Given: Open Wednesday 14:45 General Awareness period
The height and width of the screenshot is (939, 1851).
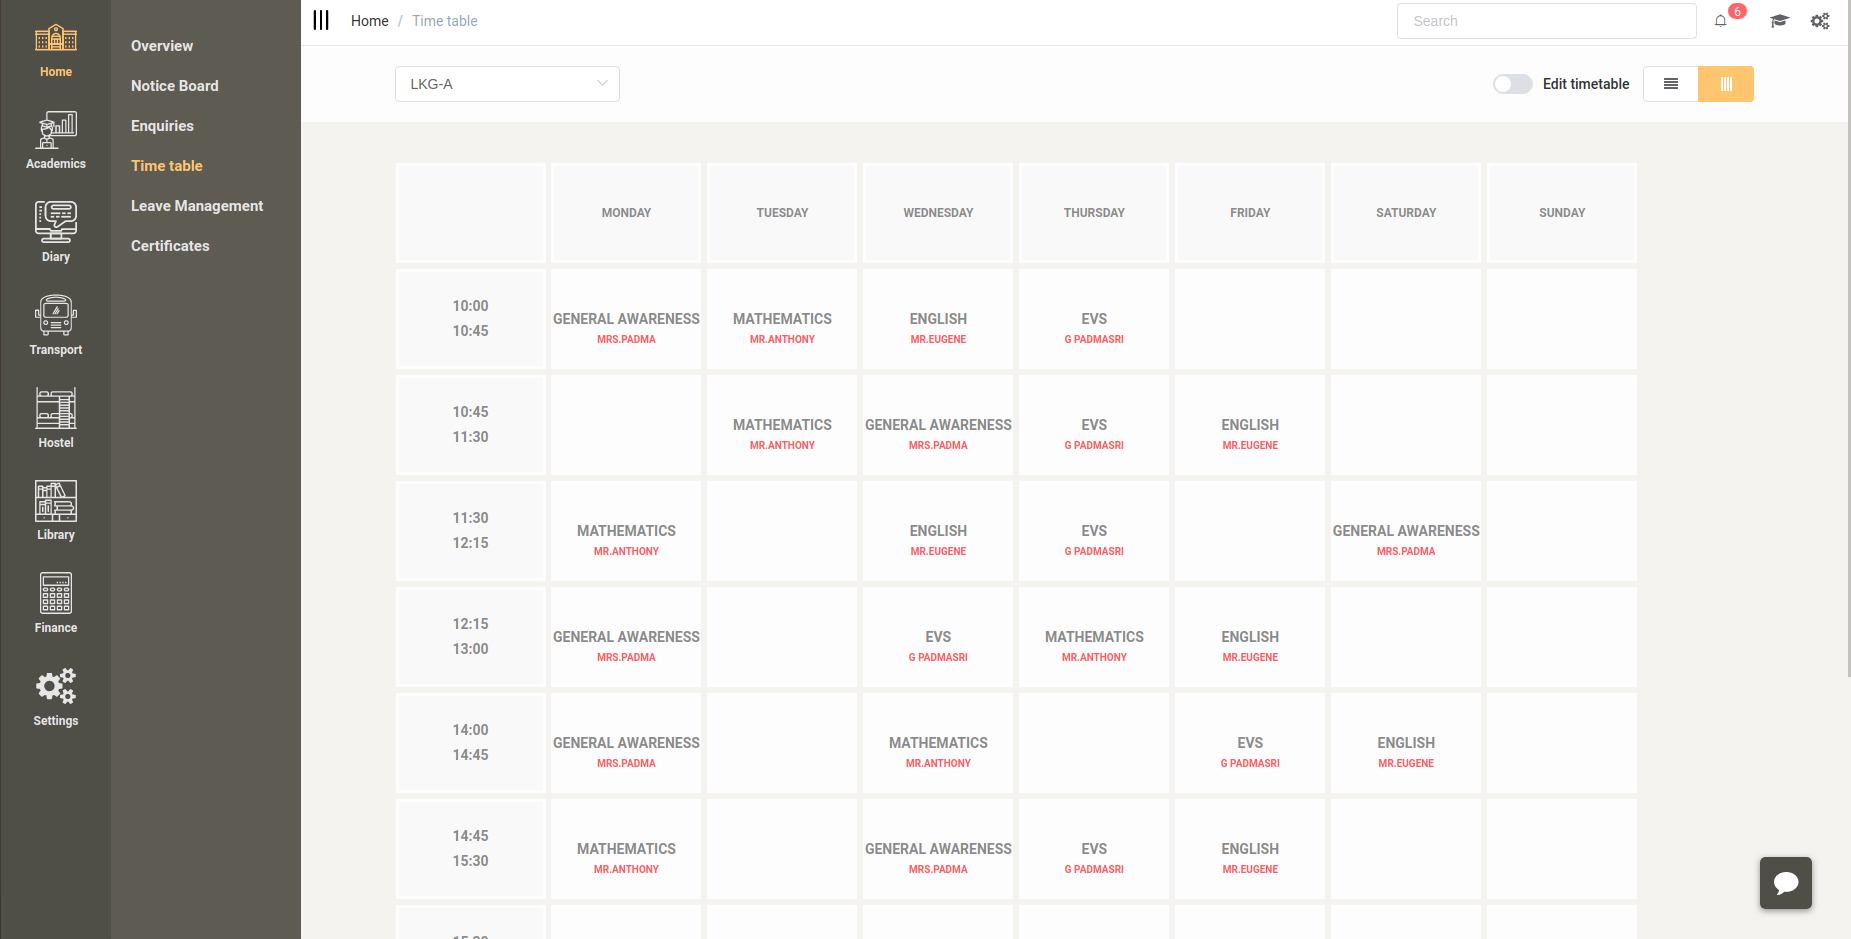Looking at the screenshot, I should pos(938,849).
